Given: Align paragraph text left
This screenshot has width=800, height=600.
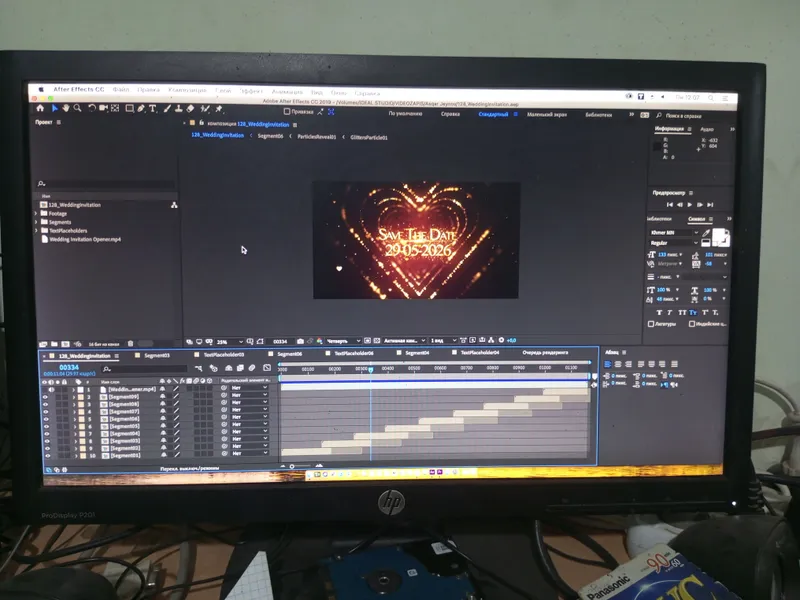Looking at the screenshot, I should click(x=608, y=364).
